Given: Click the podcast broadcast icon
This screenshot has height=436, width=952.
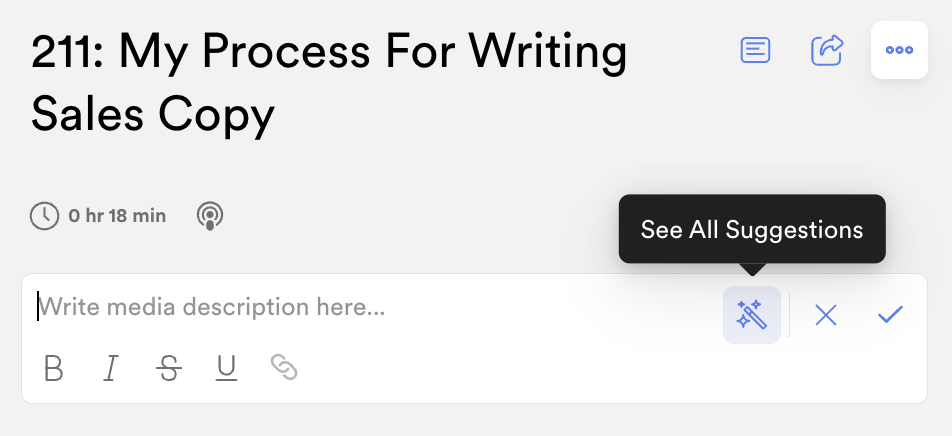Looking at the screenshot, I should point(210,216).
